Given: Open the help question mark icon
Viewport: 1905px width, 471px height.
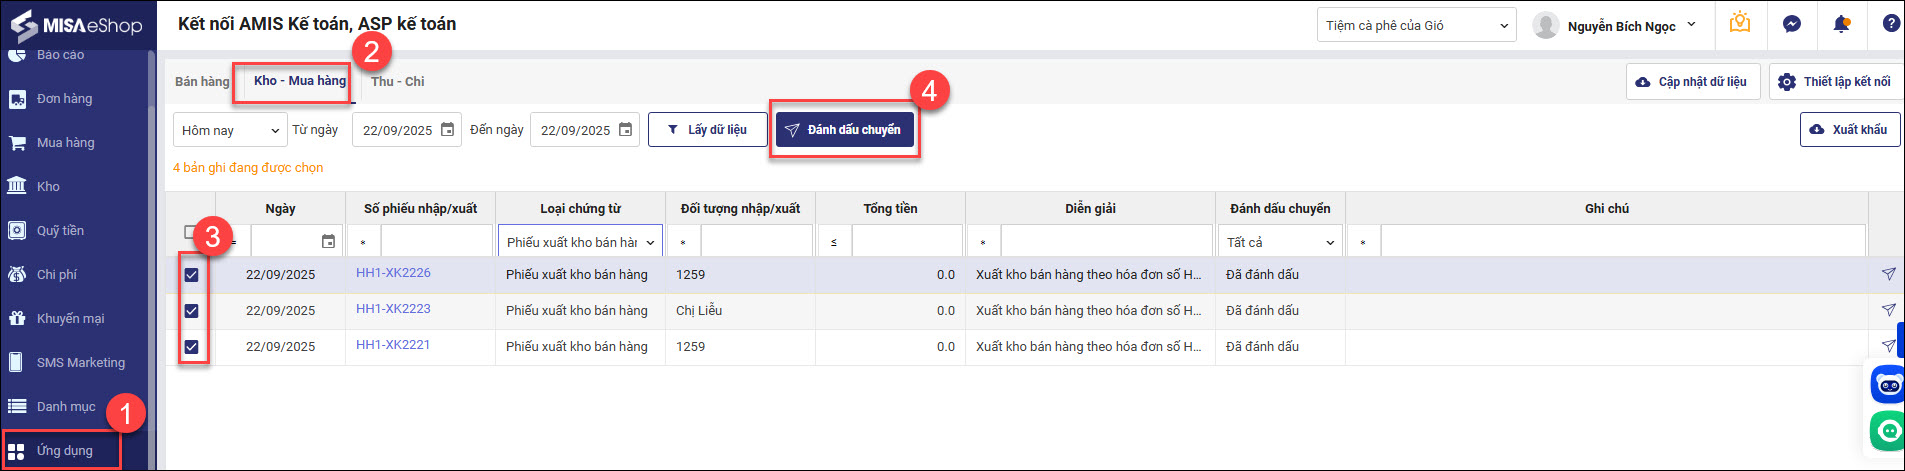Looking at the screenshot, I should click(x=1890, y=24).
